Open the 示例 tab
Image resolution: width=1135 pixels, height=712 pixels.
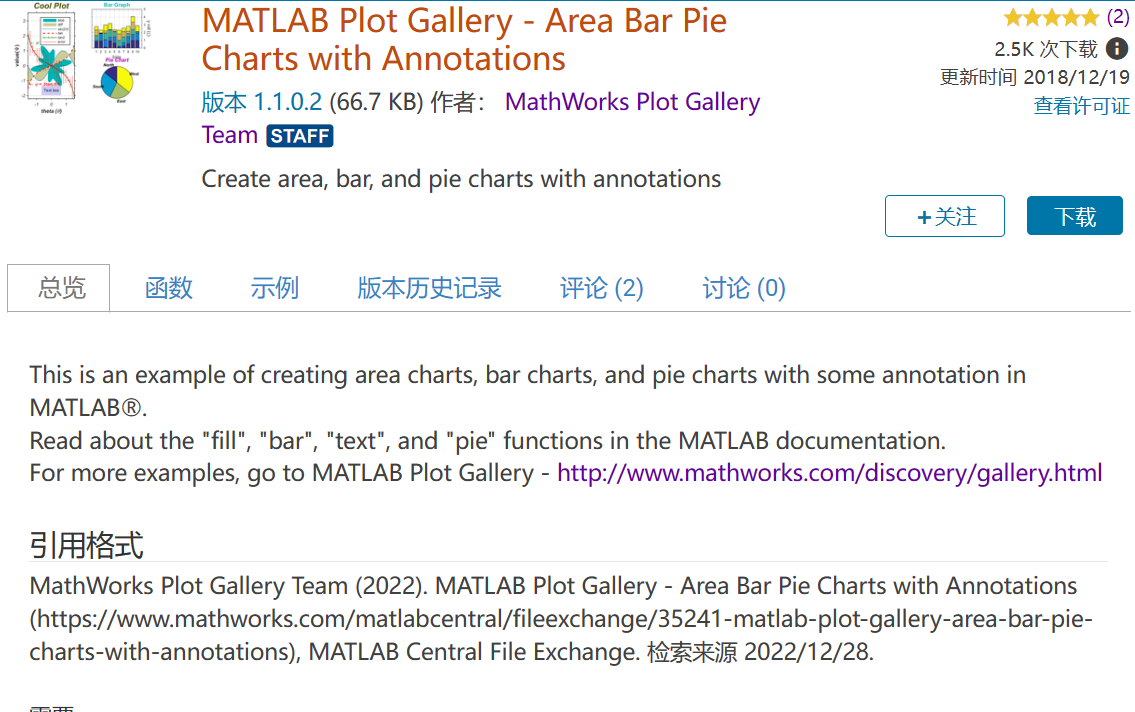tap(275, 288)
